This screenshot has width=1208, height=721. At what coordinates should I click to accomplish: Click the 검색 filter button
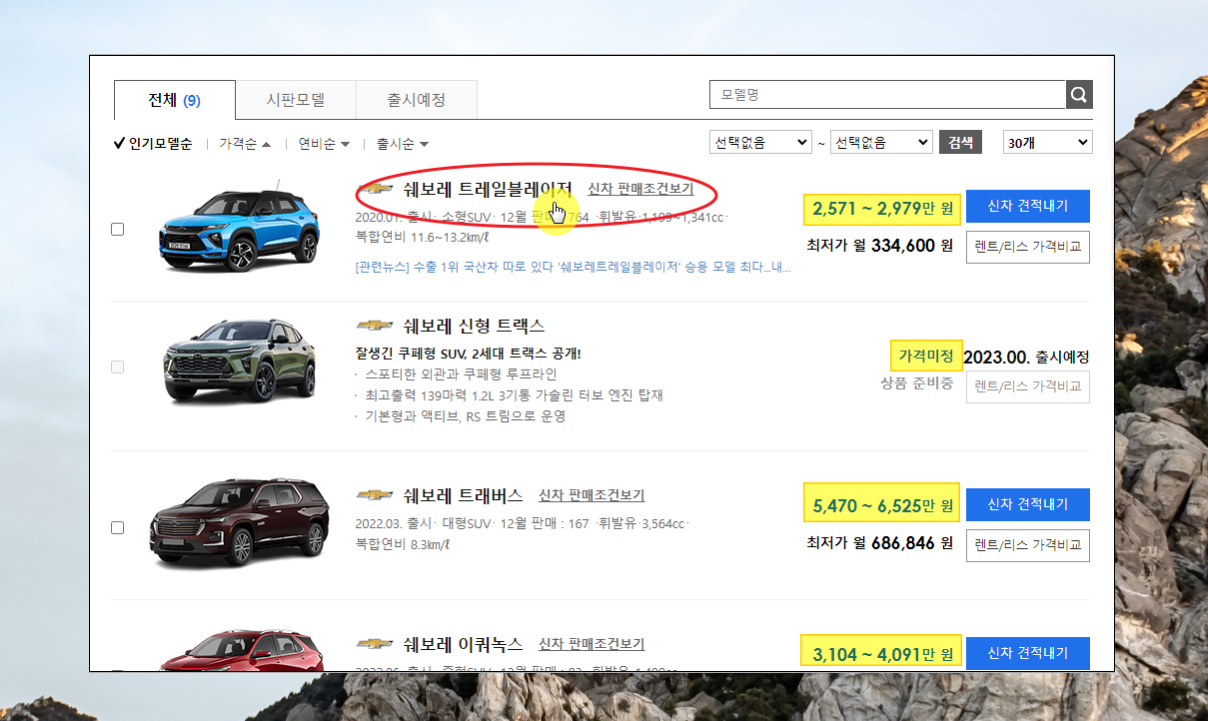[960, 142]
